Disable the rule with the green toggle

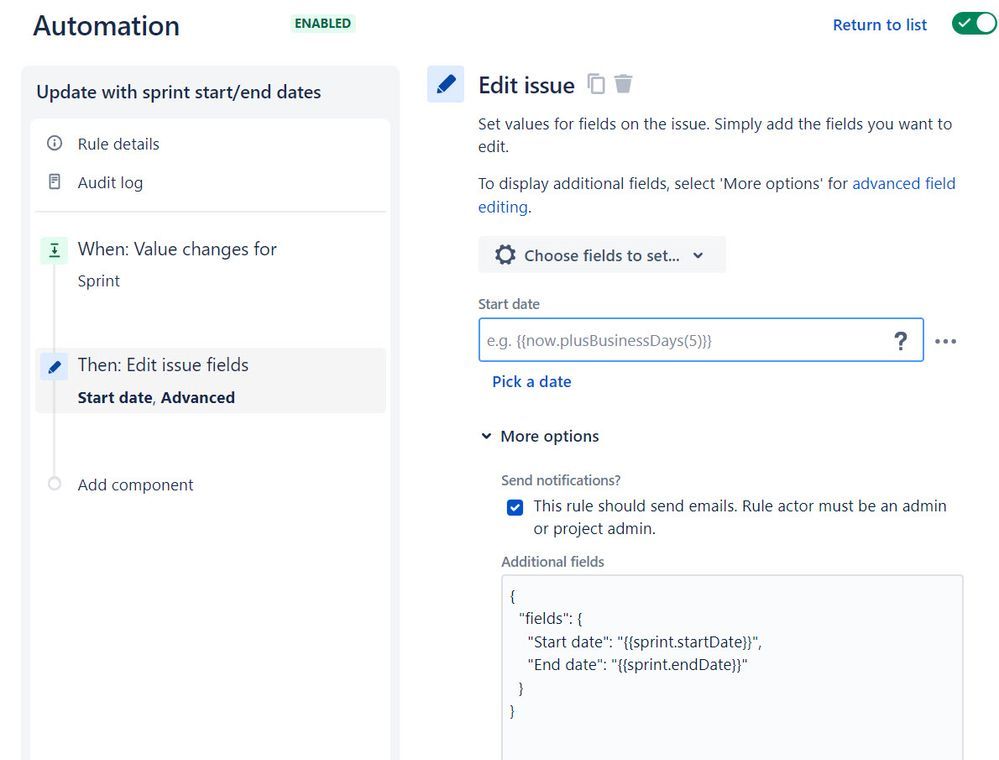click(973, 24)
